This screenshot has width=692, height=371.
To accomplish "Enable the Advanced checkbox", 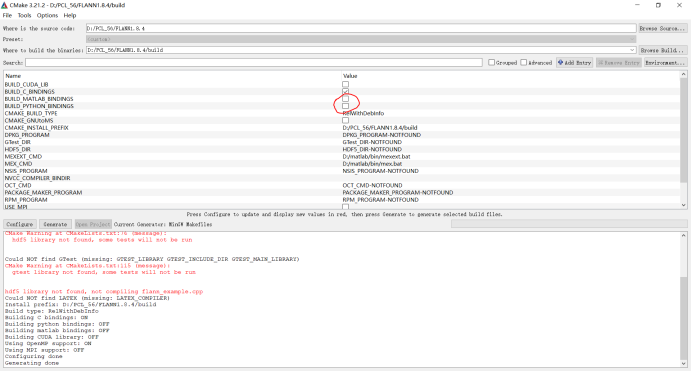I will 523,63.
